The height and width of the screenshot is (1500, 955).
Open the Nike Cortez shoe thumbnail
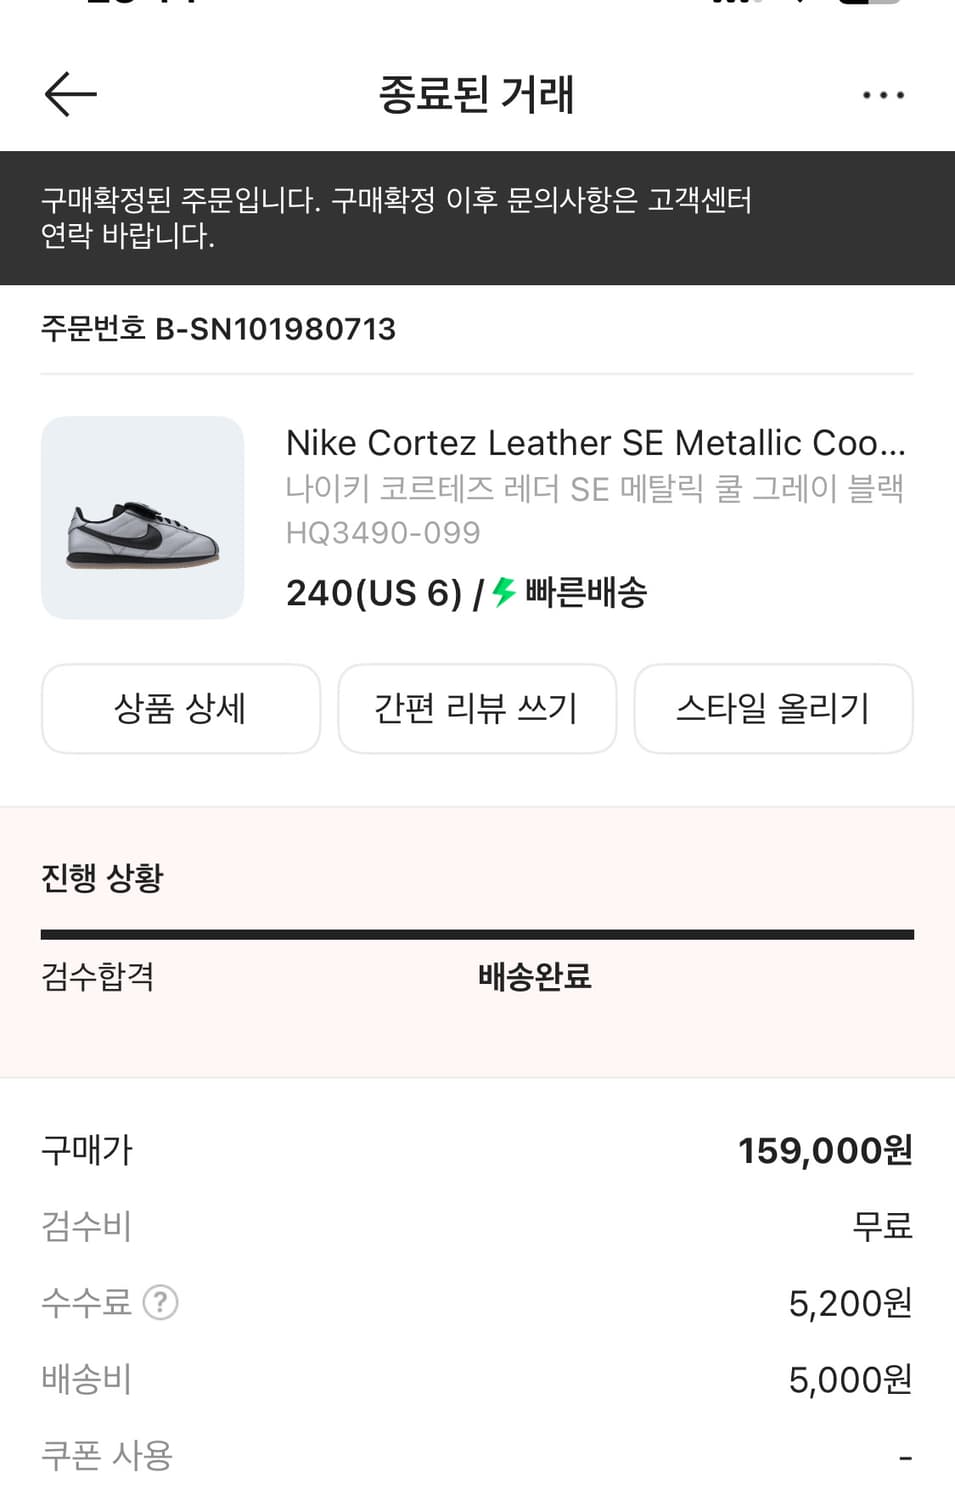pyautogui.click(x=142, y=517)
